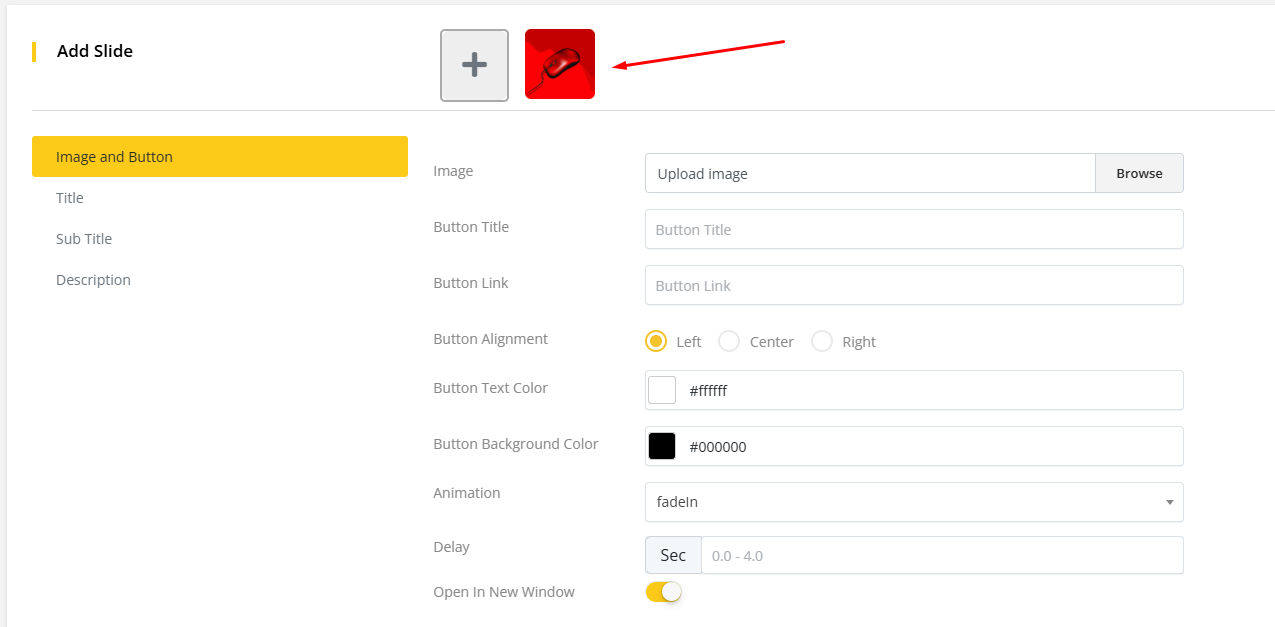Open the Title tab
The image size is (1275, 627).
tap(70, 198)
